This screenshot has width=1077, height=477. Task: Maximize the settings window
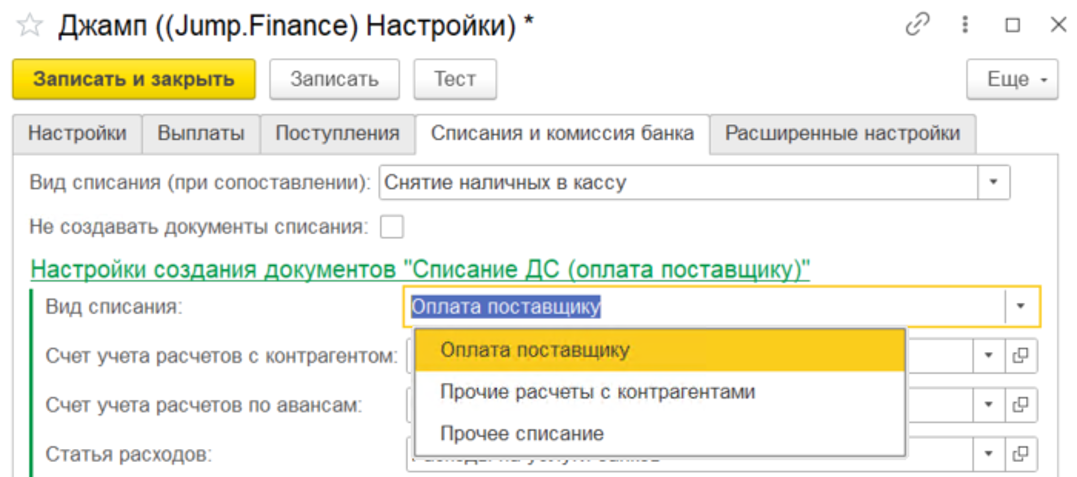(1012, 26)
